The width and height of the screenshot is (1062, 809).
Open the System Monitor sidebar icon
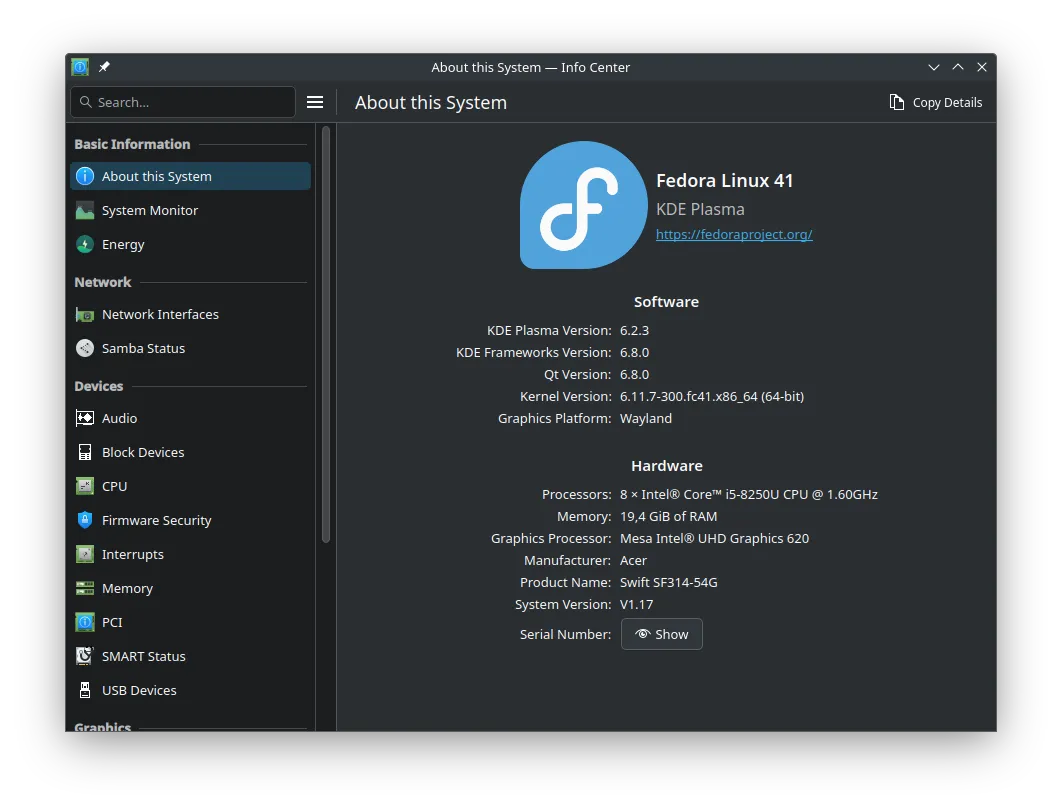pos(85,210)
